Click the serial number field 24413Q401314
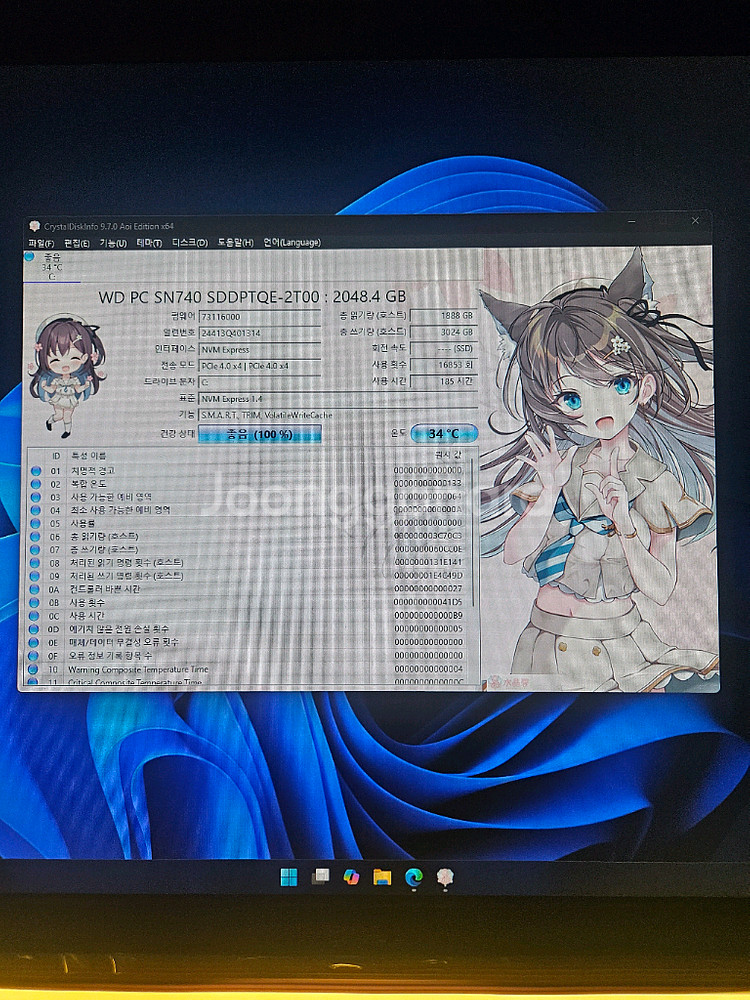This screenshot has height=1000, width=750. coord(259,333)
